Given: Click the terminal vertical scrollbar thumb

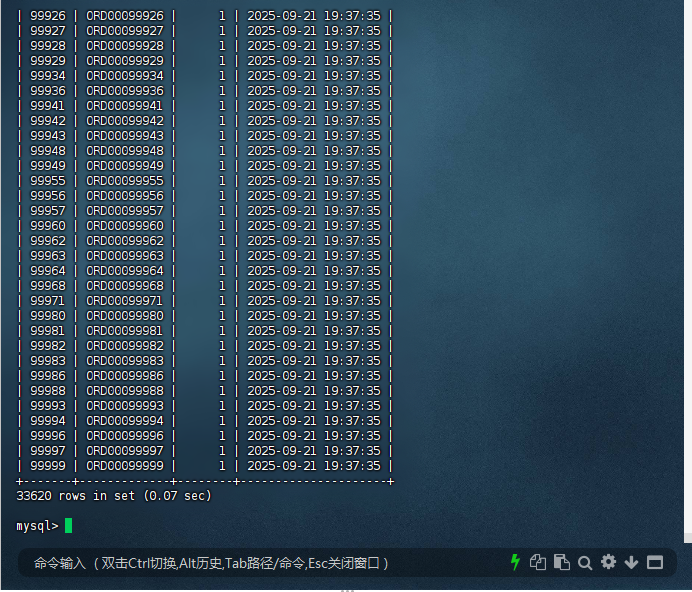Looking at the screenshot, I should (x=688, y=538).
